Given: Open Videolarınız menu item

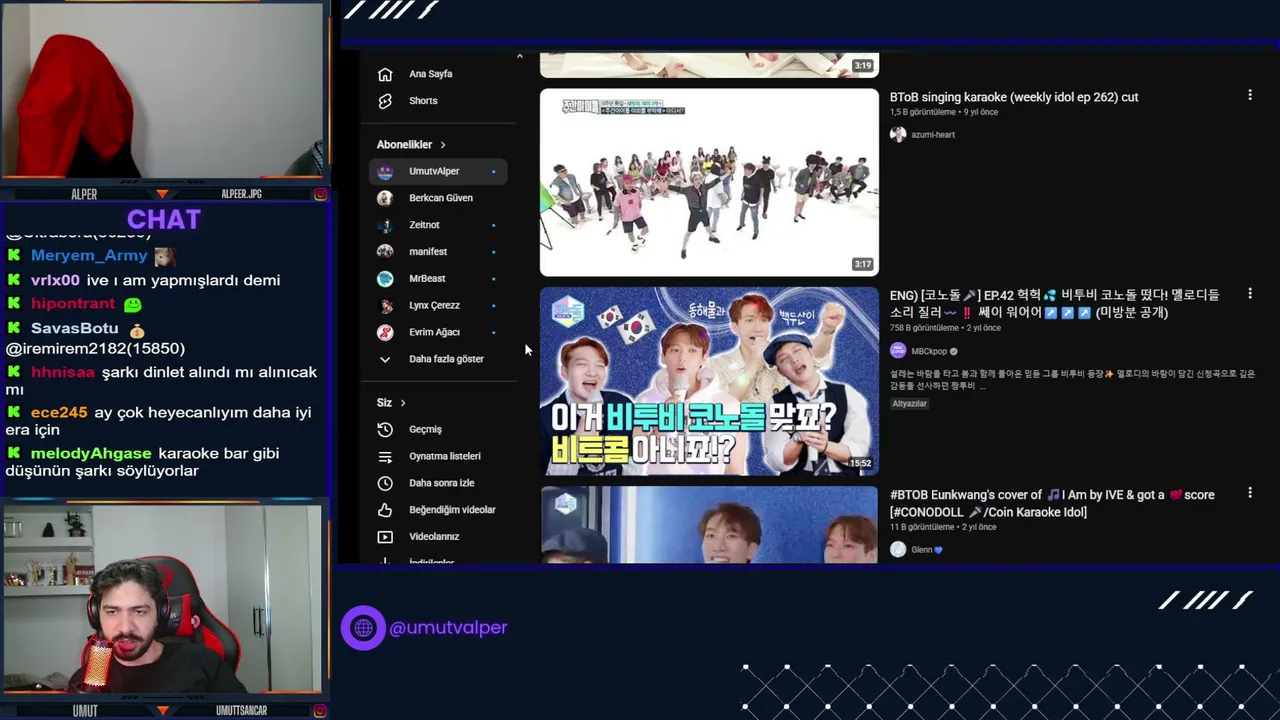Looking at the screenshot, I should coord(438,537).
